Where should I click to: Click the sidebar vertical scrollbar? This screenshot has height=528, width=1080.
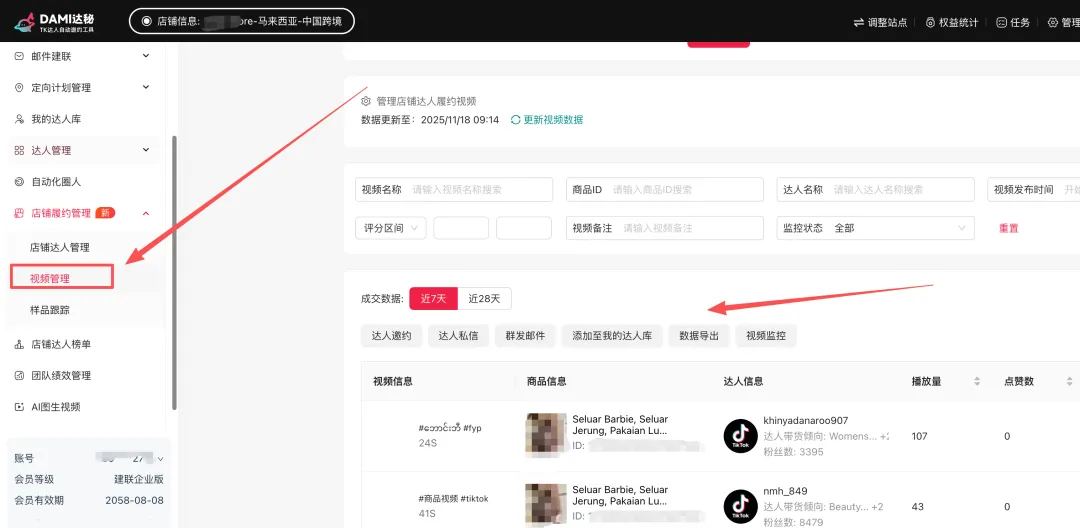pos(174,272)
